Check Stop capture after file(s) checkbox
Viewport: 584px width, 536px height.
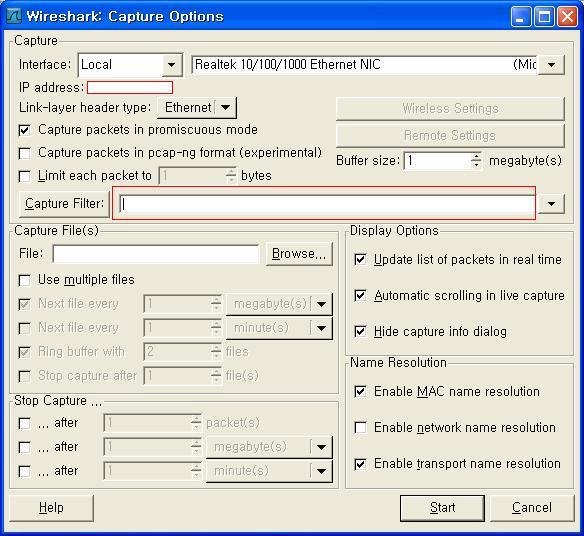pyautogui.click(x=25, y=376)
